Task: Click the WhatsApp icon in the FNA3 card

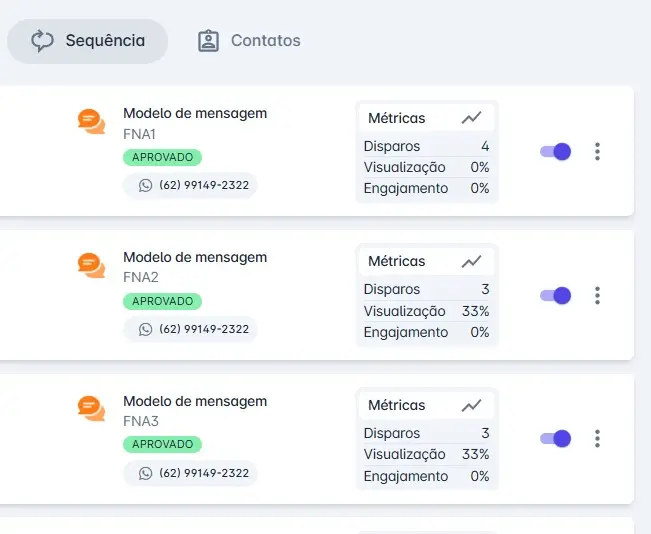Action: [145, 473]
